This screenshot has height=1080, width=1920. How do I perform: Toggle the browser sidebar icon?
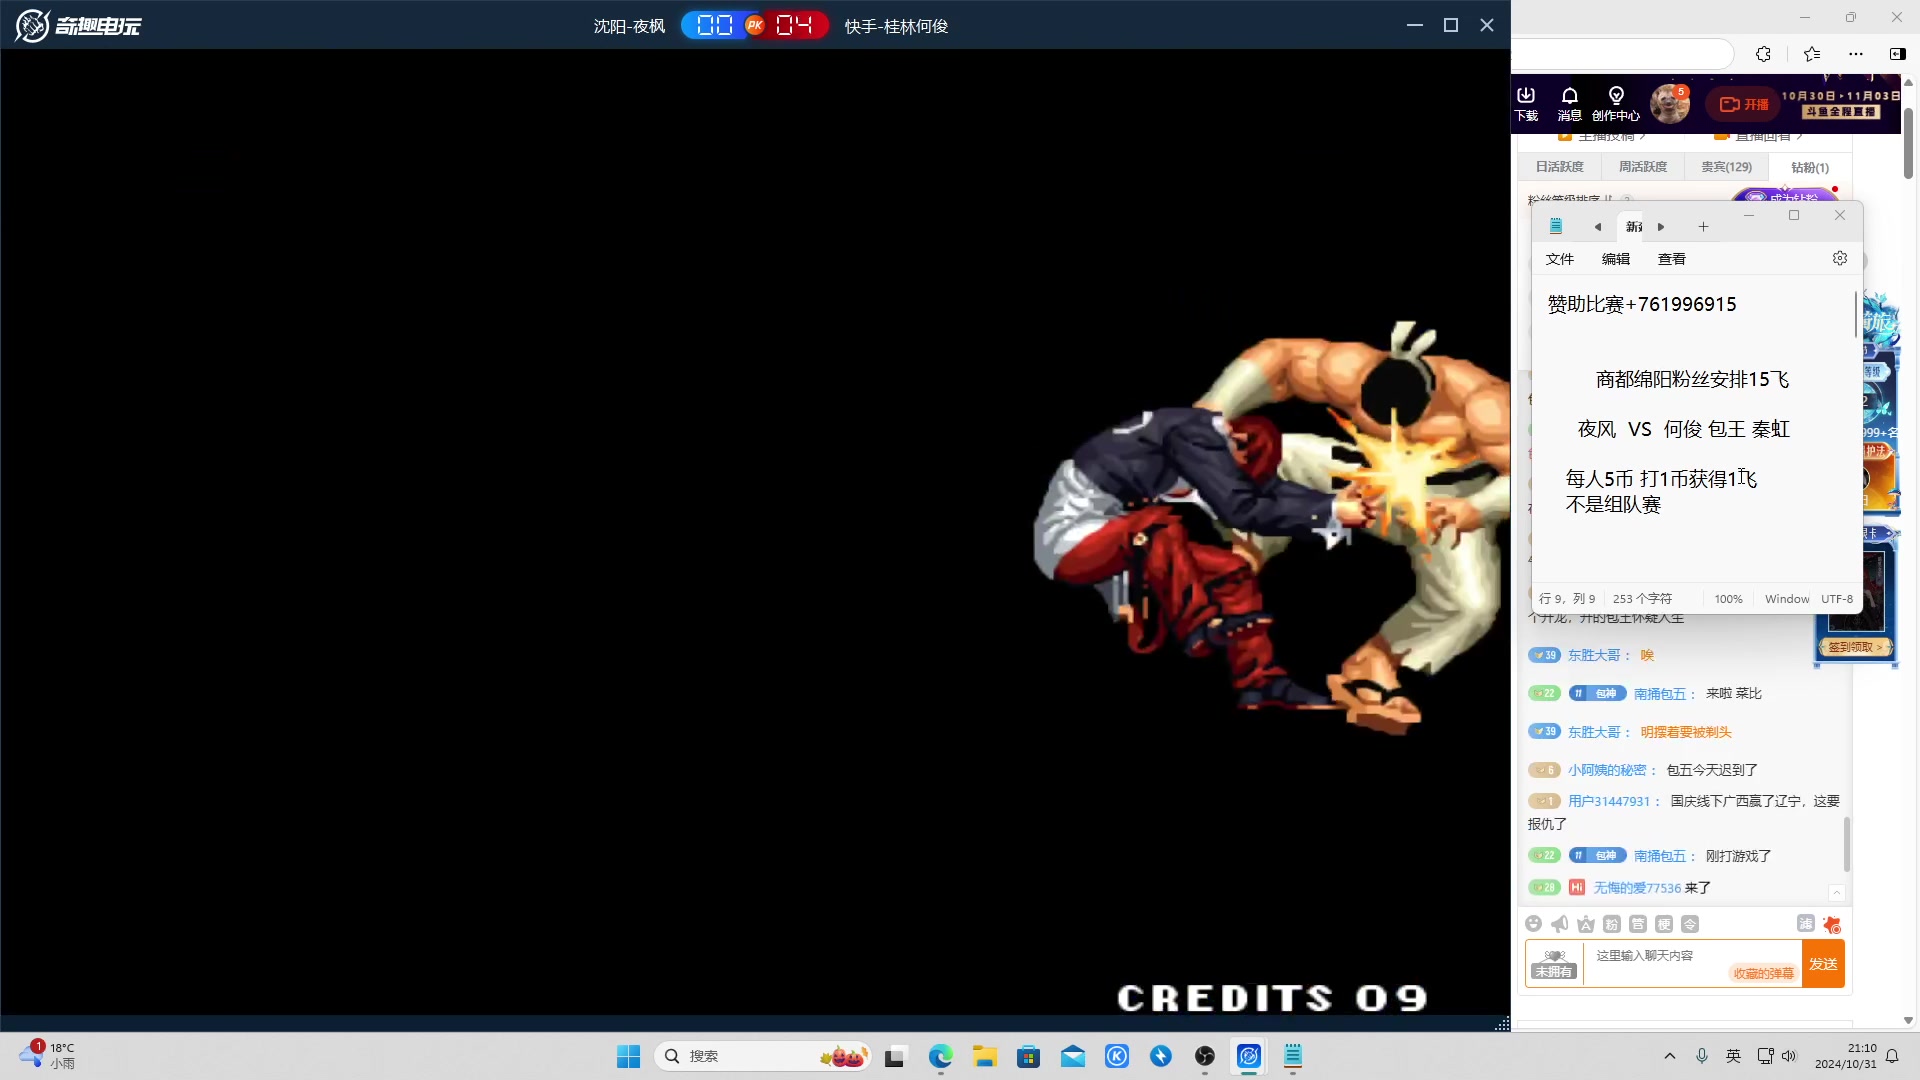1897,54
